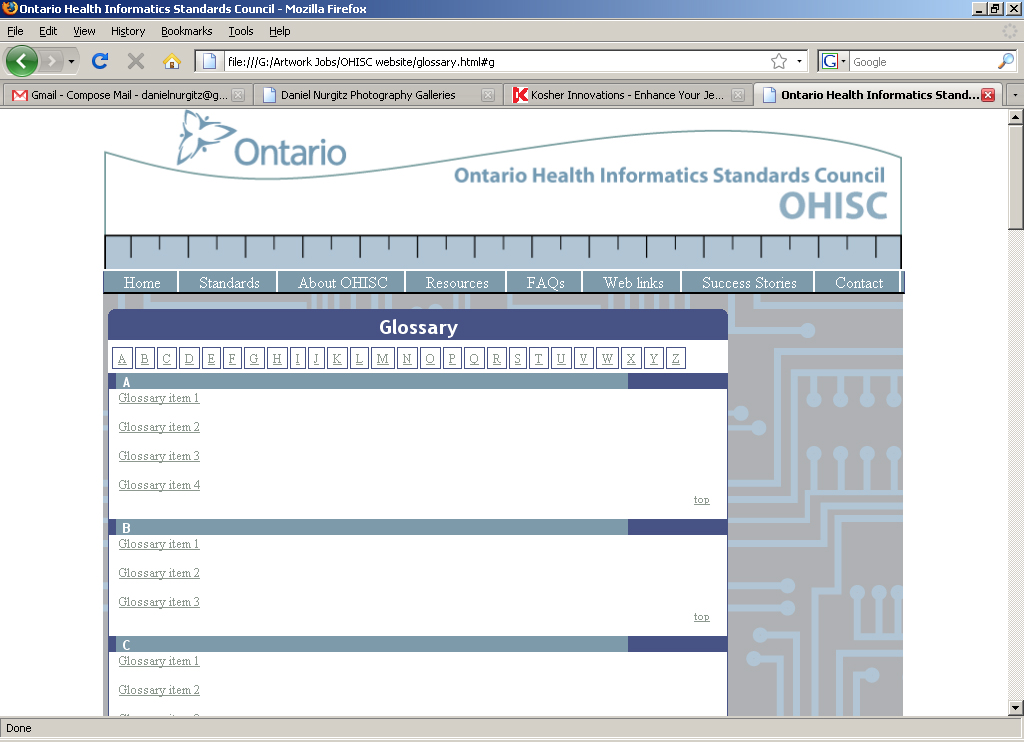Open Glossary item 2 under section B
Viewport: 1024px width, 742px height.
point(159,573)
